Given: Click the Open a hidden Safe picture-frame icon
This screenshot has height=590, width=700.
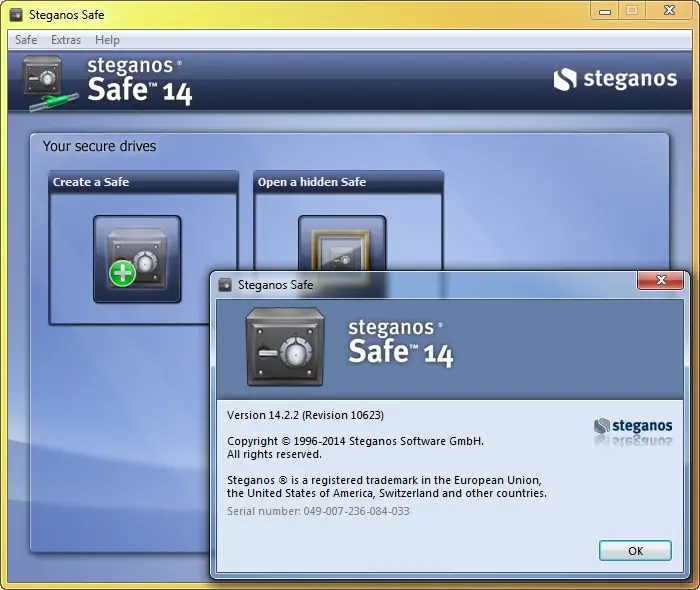Looking at the screenshot, I should click(342, 244).
